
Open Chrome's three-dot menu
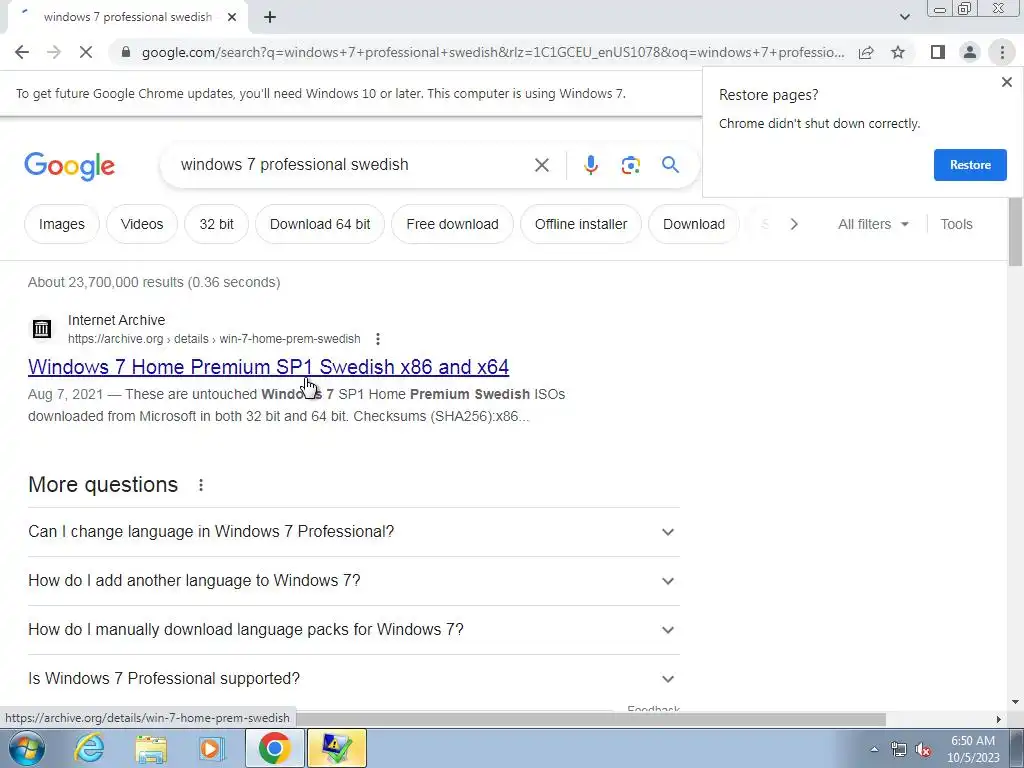pyautogui.click(x=1002, y=52)
